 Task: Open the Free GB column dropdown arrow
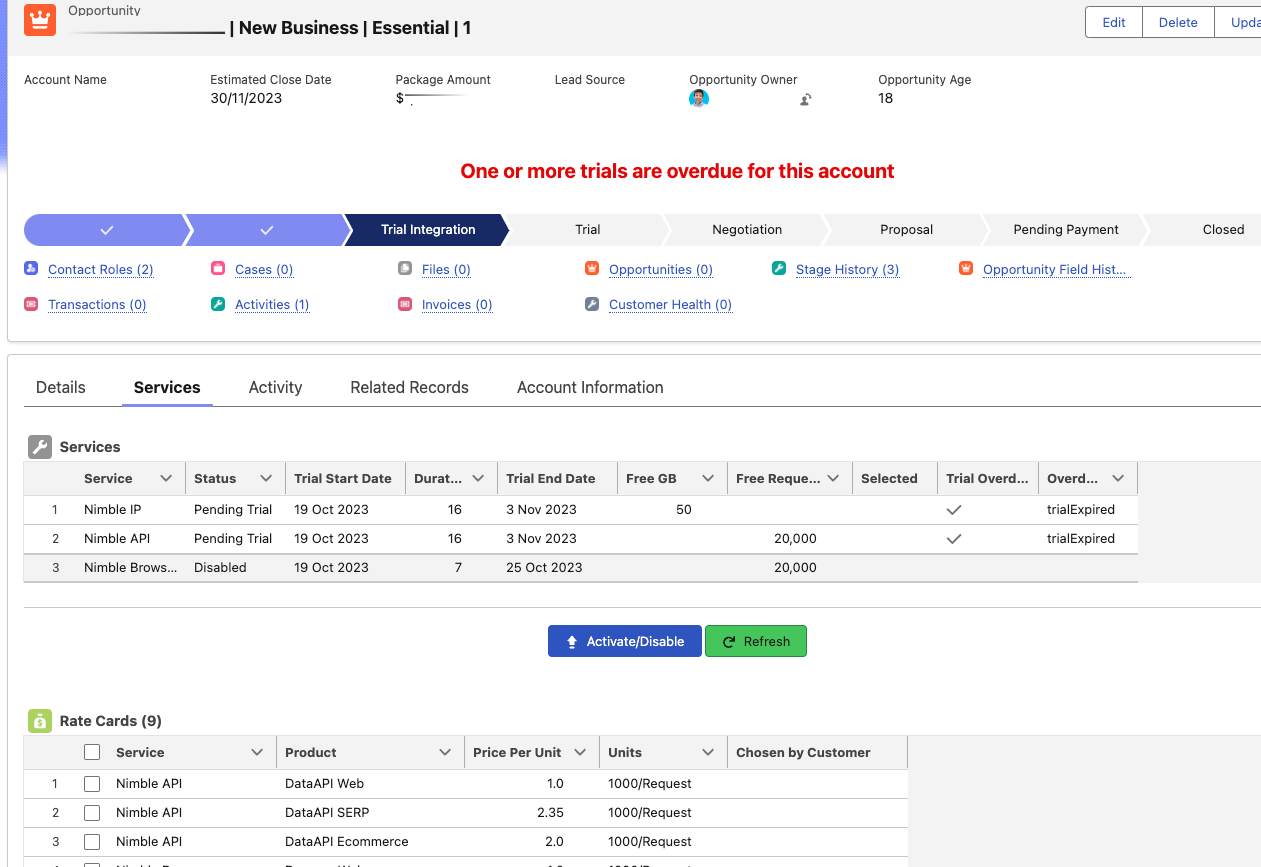(708, 479)
